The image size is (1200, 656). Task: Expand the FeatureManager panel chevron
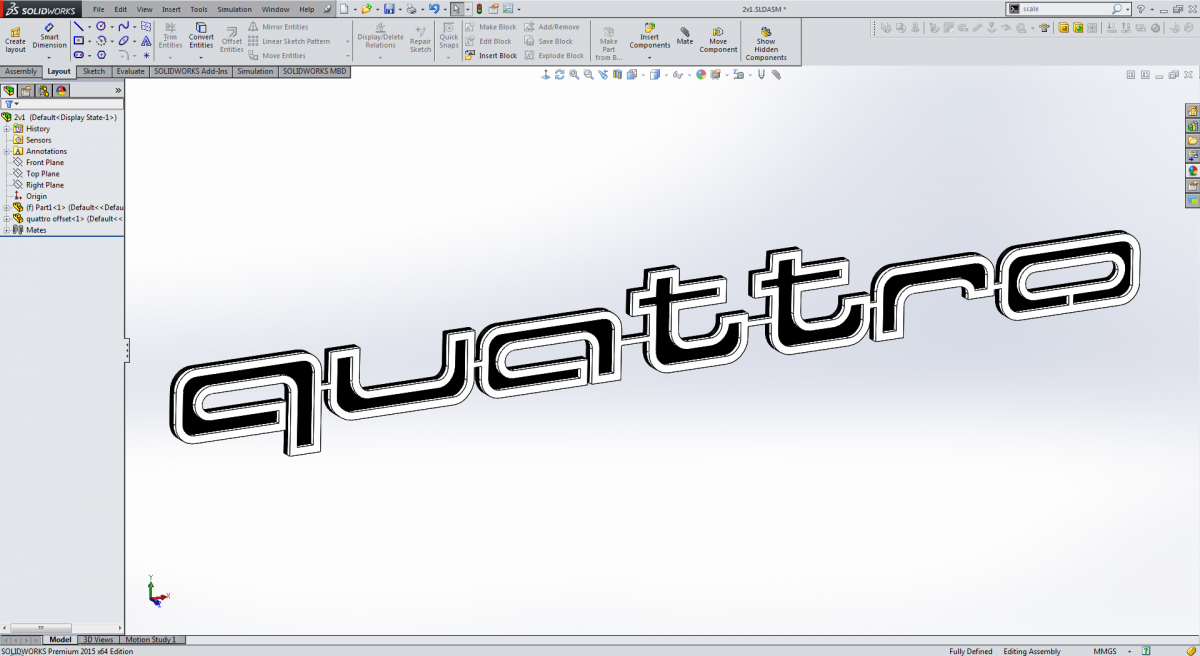coord(118,90)
